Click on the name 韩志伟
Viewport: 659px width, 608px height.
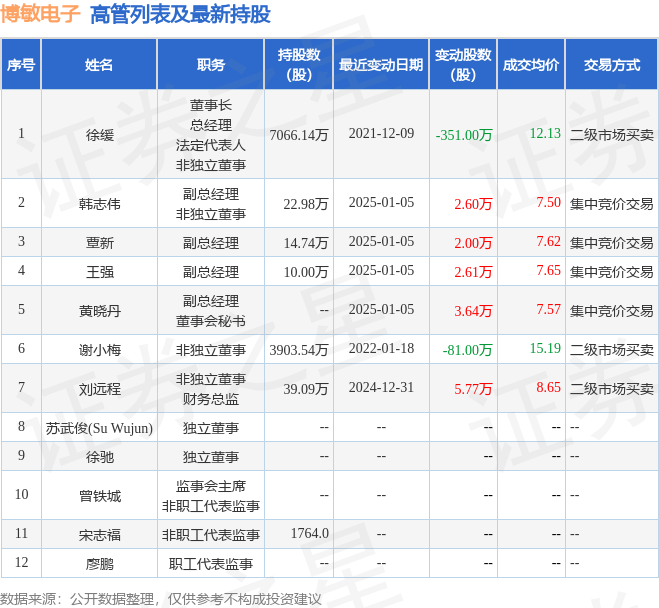point(99,203)
